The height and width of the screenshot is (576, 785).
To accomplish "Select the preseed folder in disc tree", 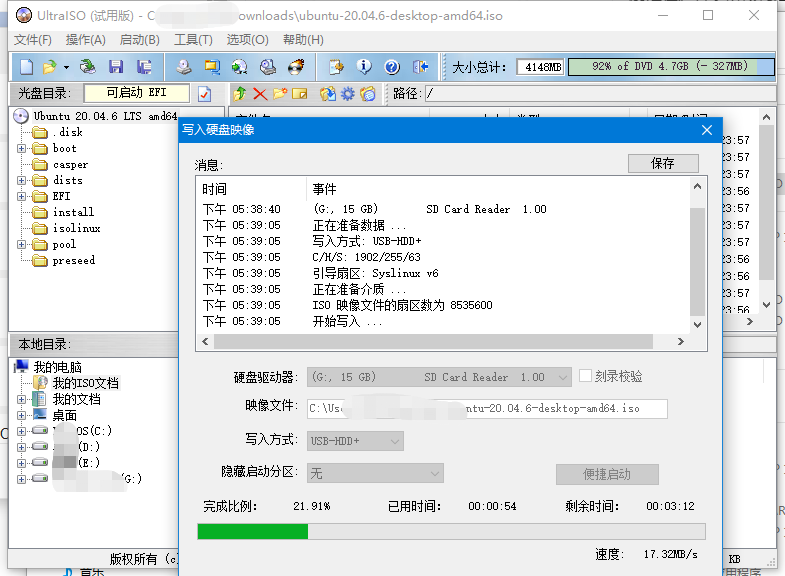I will point(74,261).
